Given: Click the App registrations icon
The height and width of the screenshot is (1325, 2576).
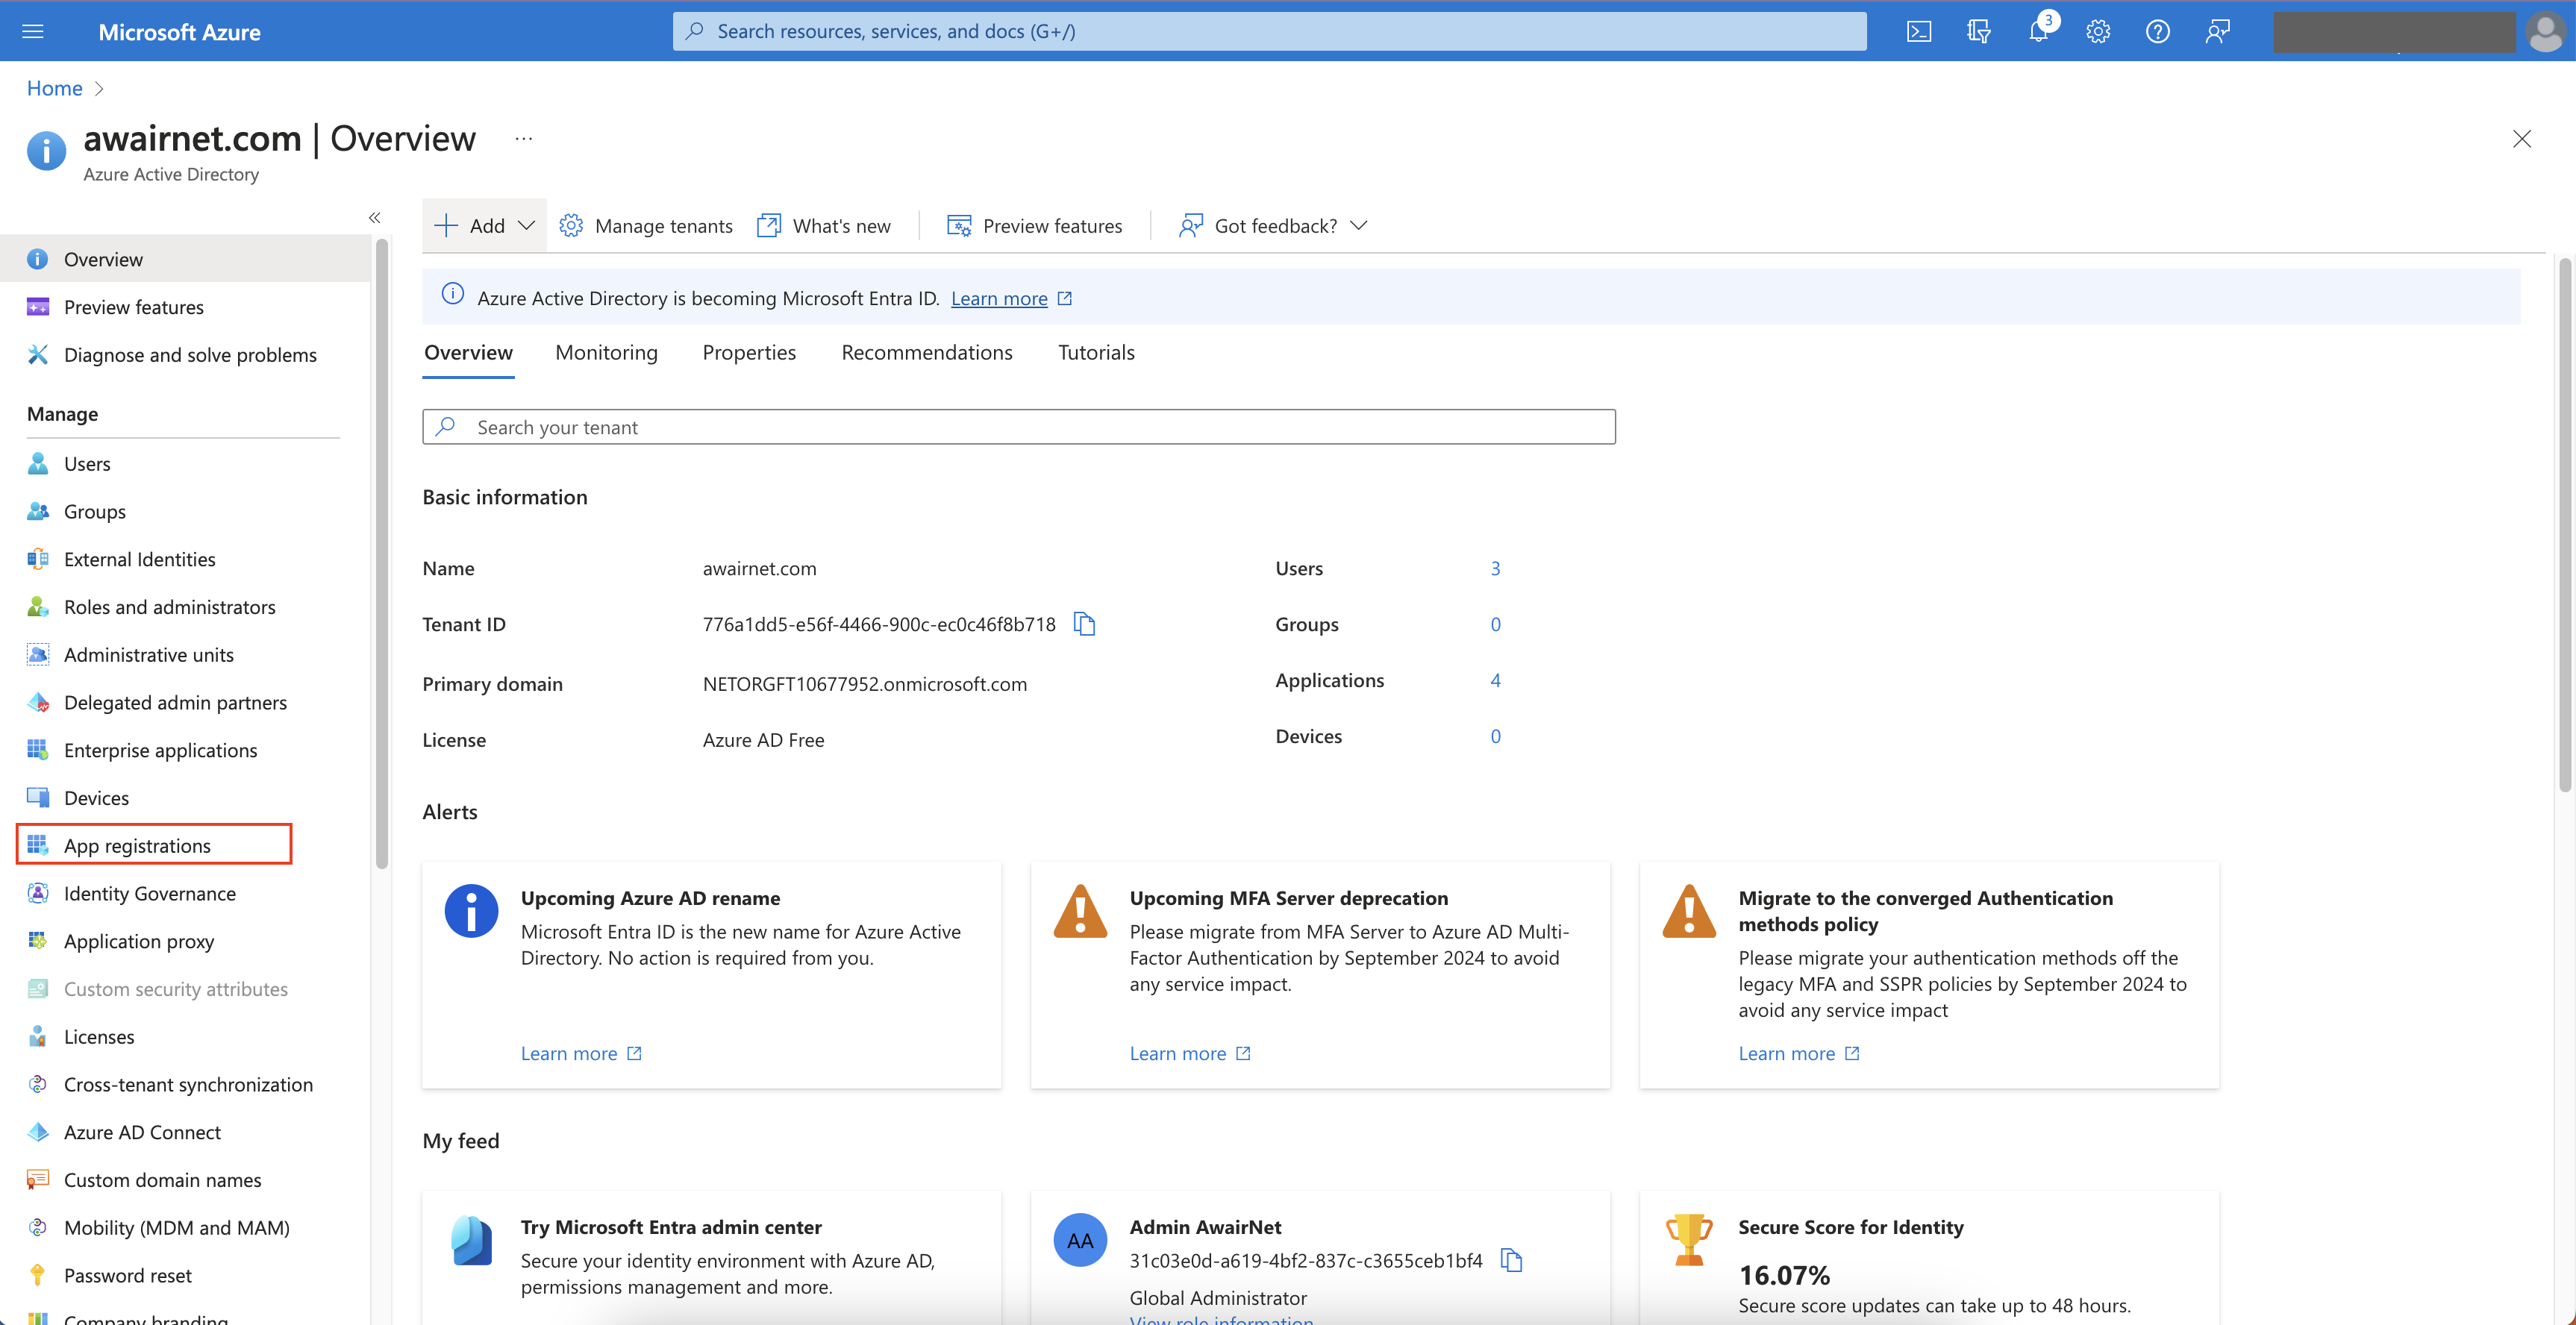Looking at the screenshot, I should (x=38, y=845).
